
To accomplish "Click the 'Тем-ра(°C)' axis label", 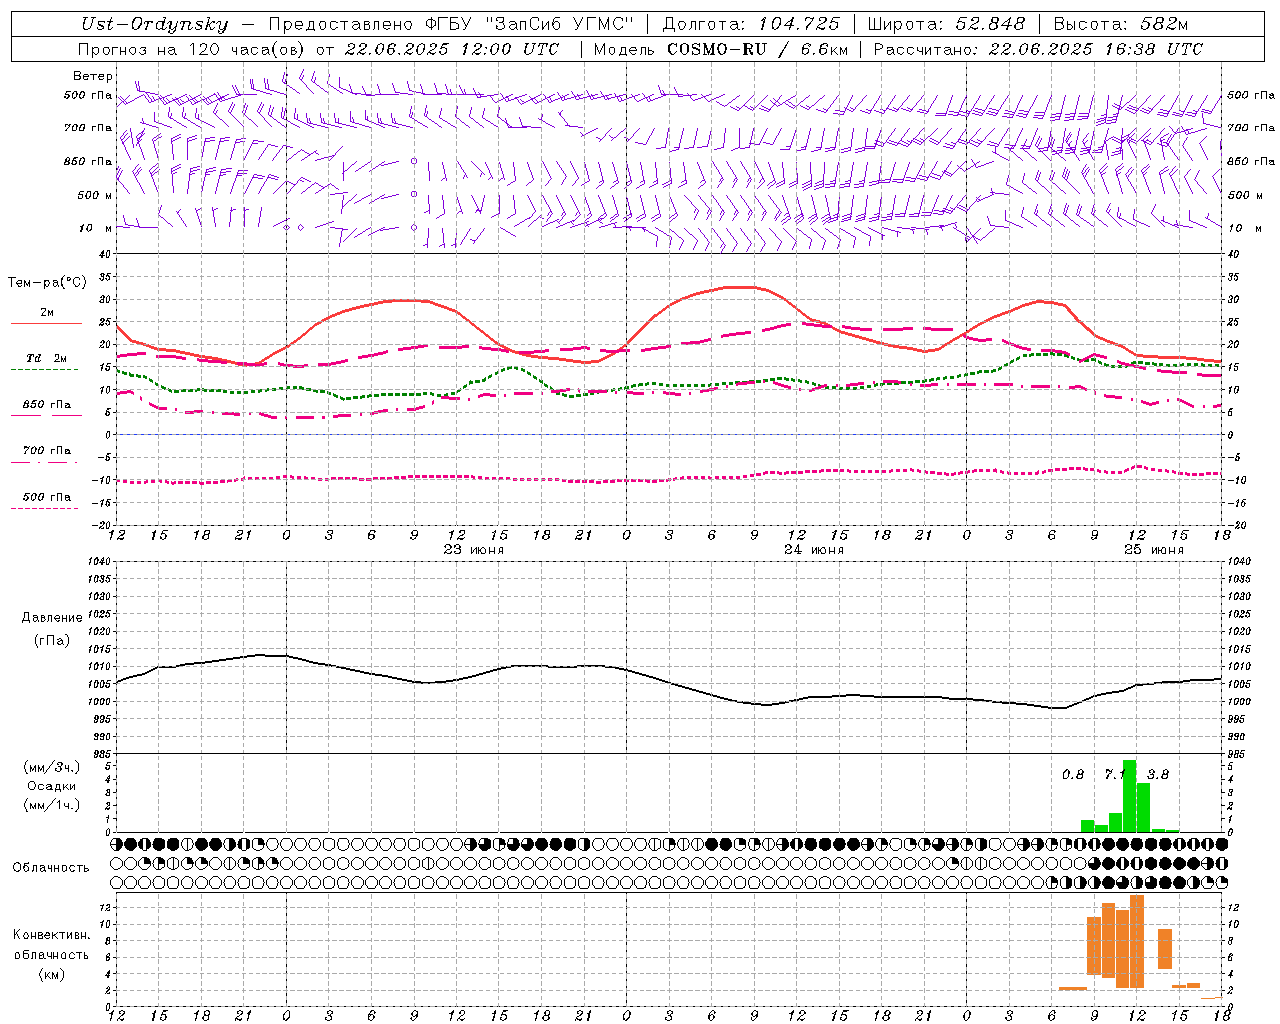I will coord(47,283).
